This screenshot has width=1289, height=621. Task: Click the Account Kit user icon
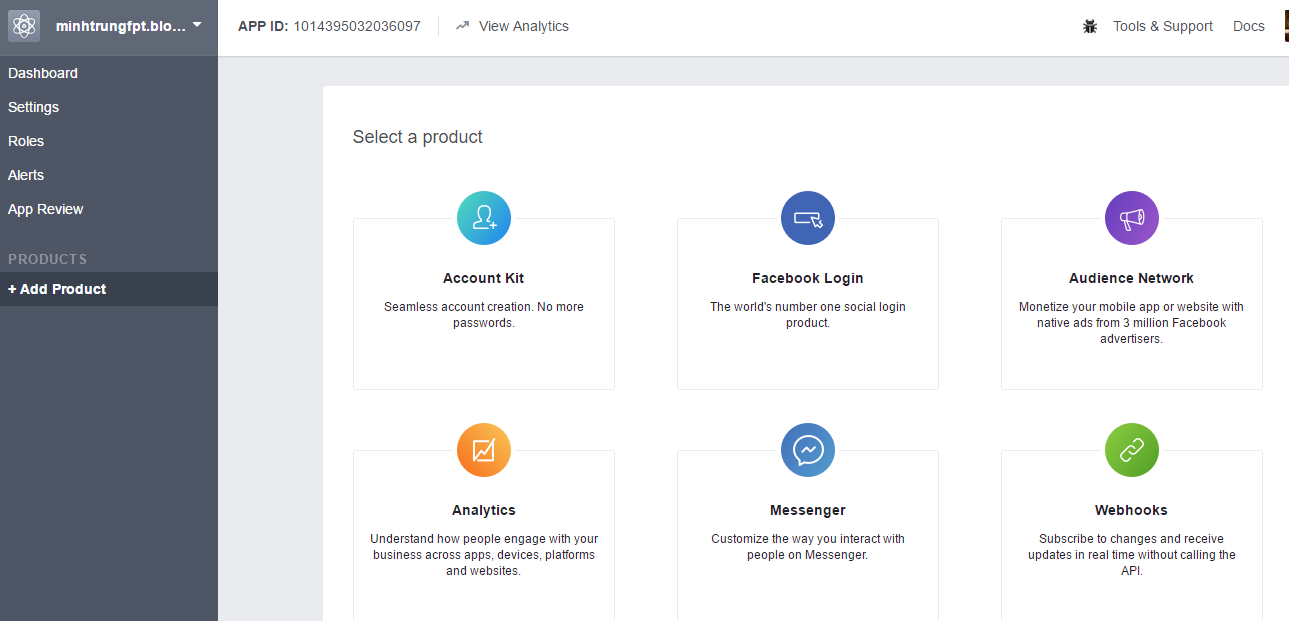[x=484, y=218]
